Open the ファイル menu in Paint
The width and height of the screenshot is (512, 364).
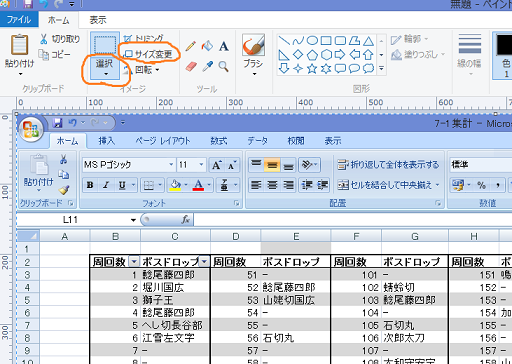(19, 20)
